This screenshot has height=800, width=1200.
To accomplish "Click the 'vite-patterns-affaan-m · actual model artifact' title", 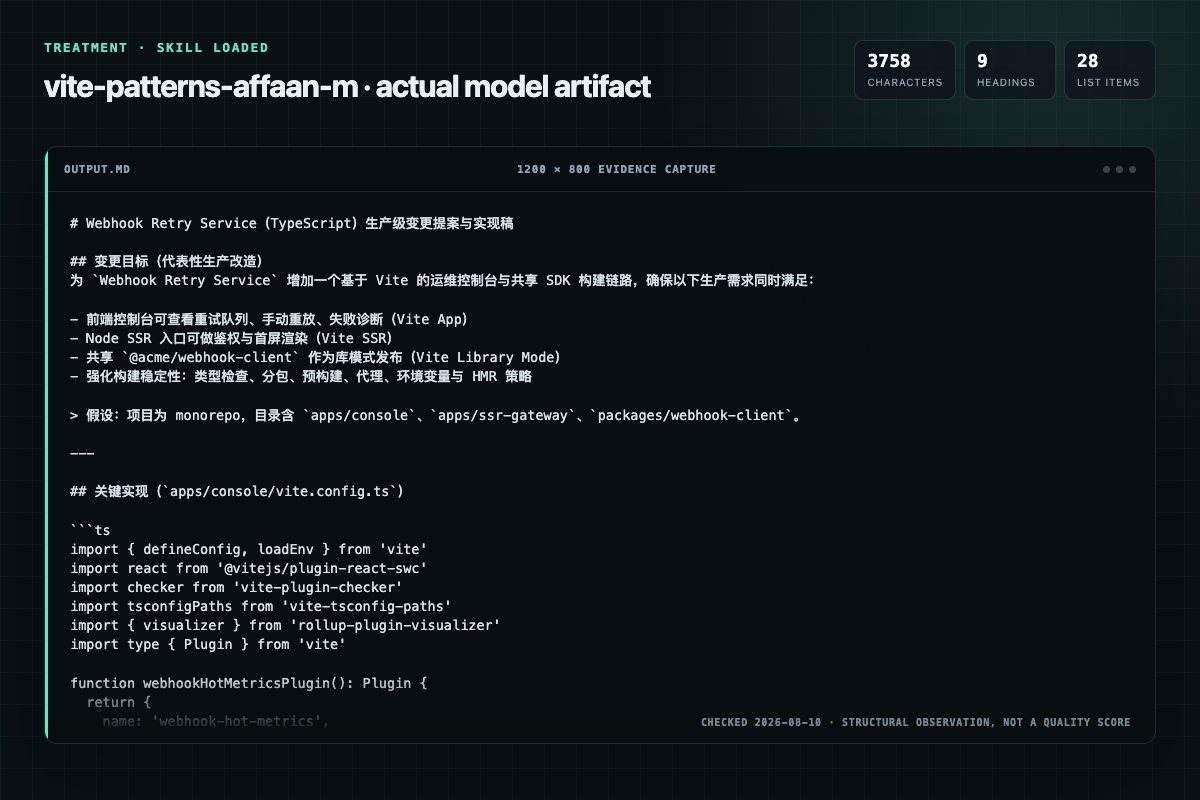I will (x=347, y=86).
